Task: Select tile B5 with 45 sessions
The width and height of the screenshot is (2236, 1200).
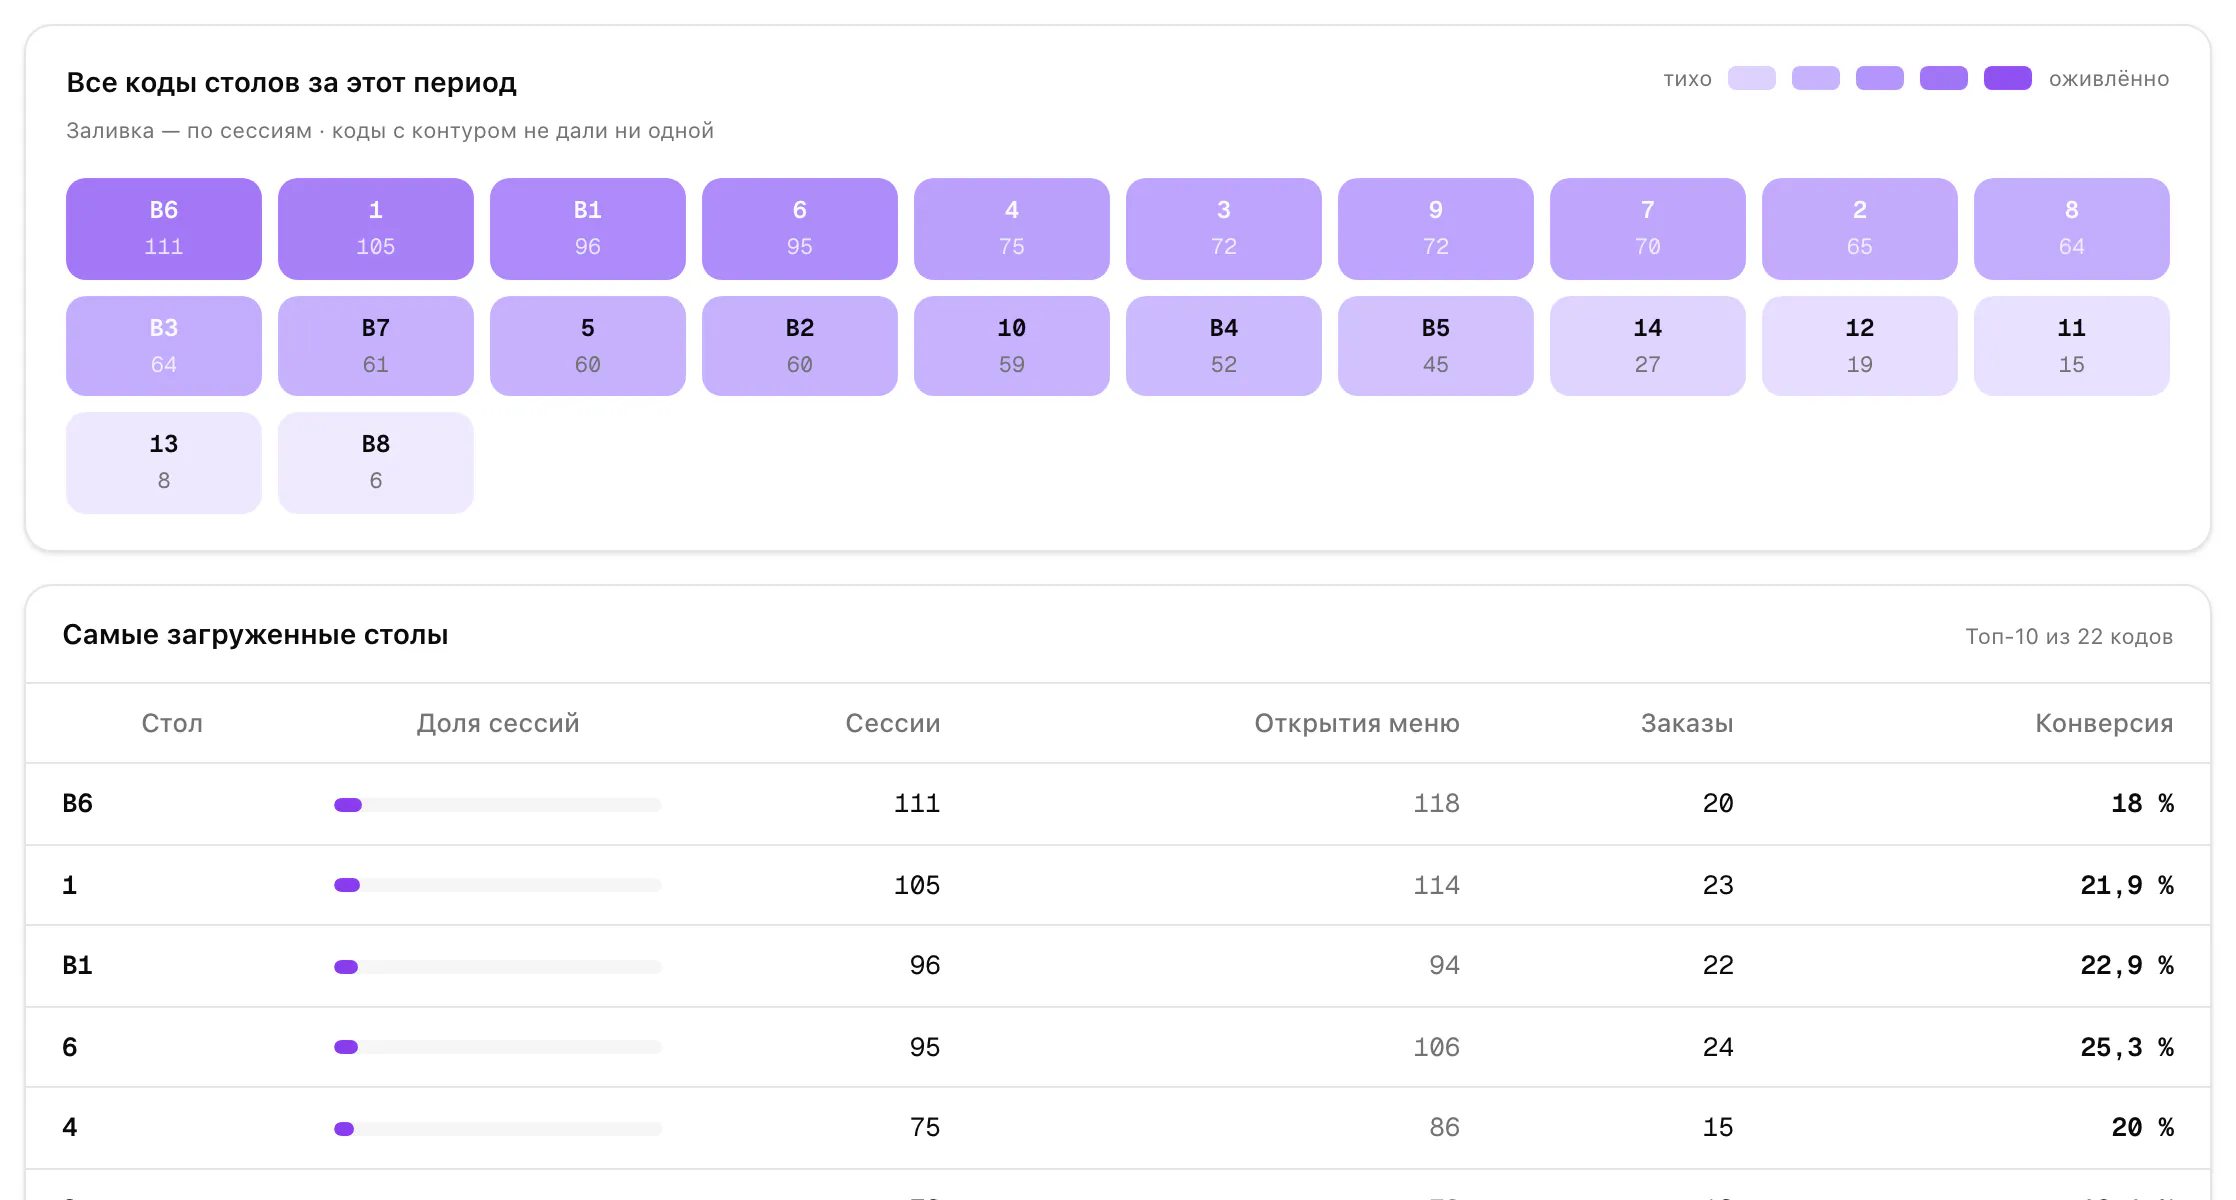Action: tap(1436, 346)
